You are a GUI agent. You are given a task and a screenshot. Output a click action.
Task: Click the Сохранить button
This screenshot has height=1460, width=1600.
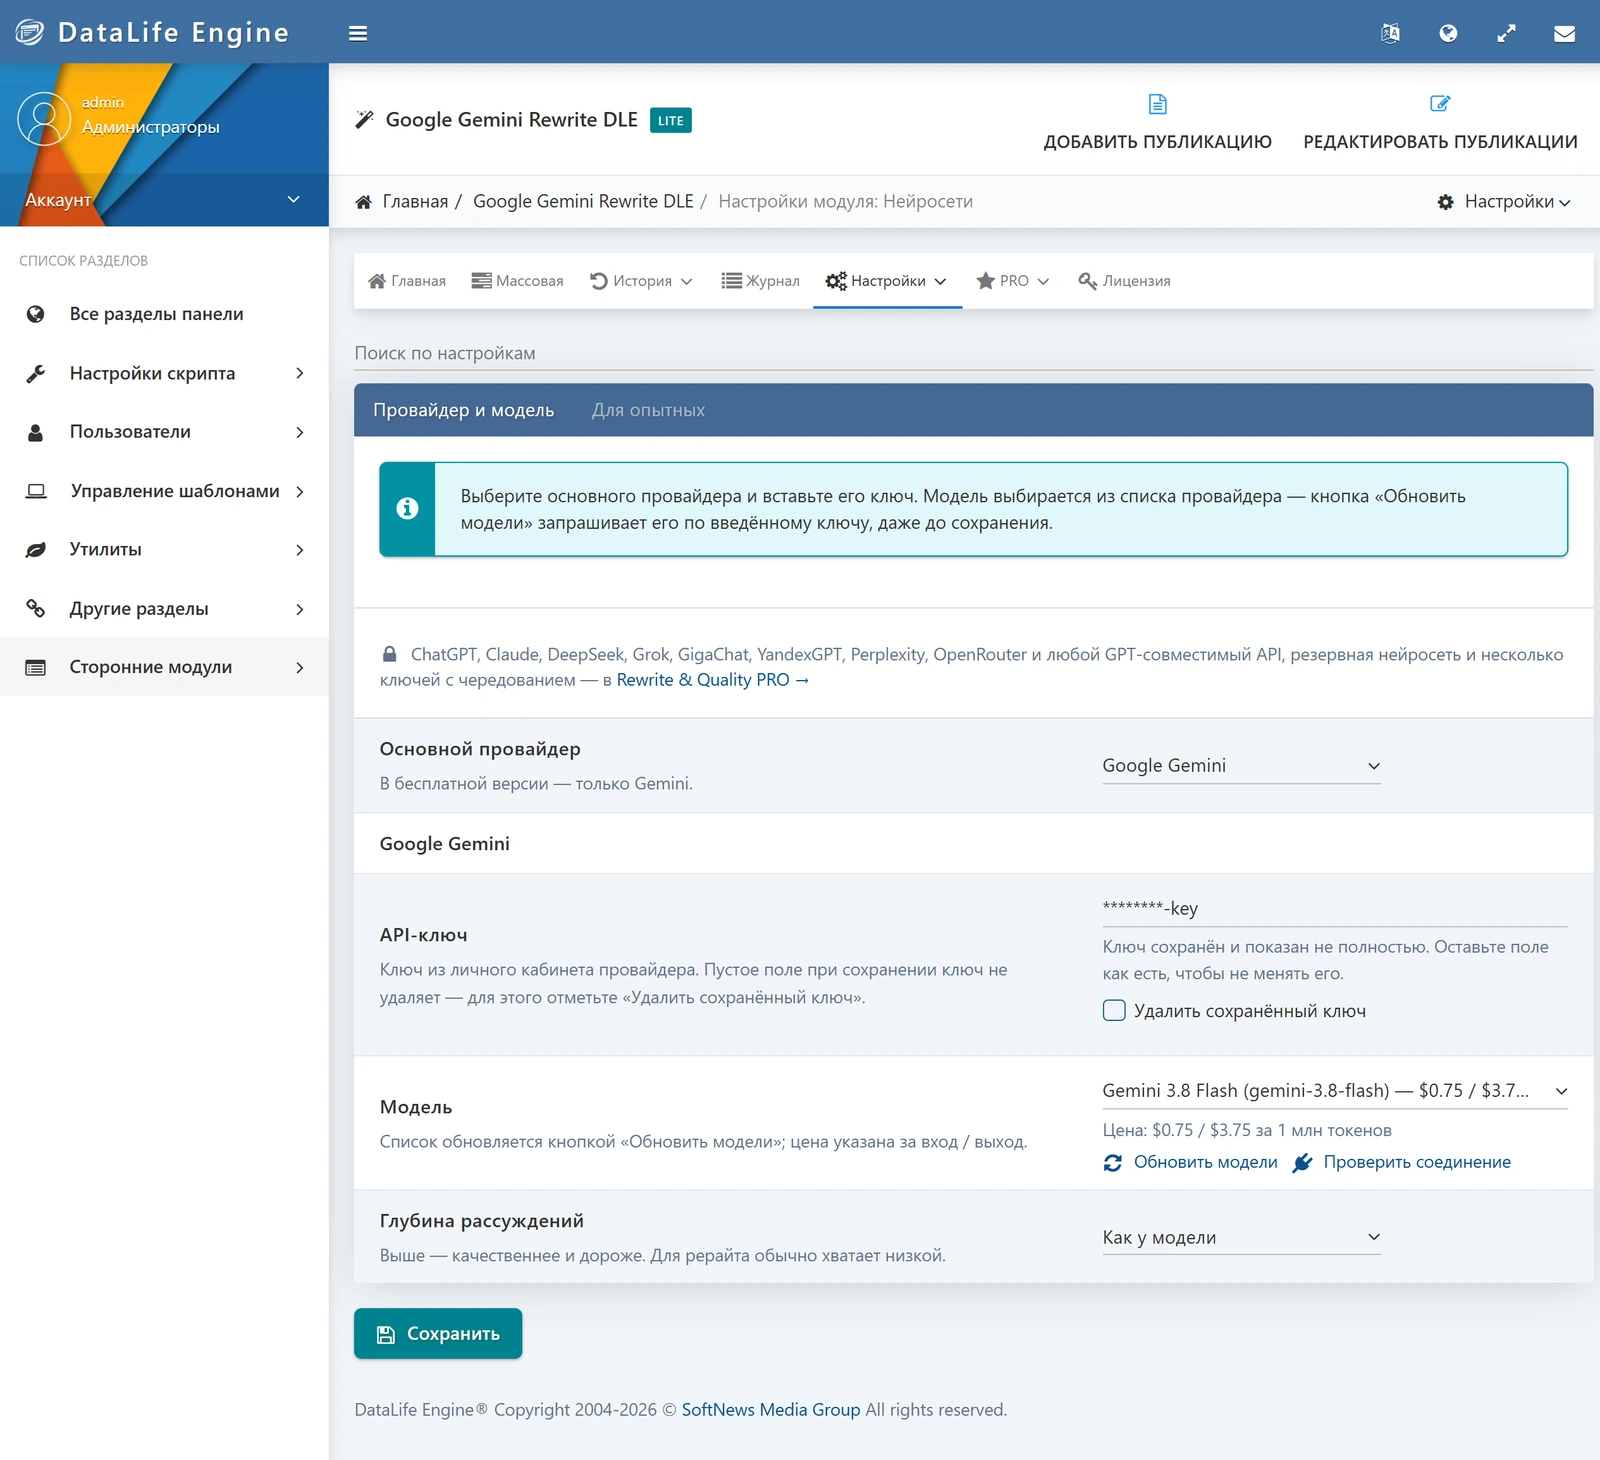438,1333
